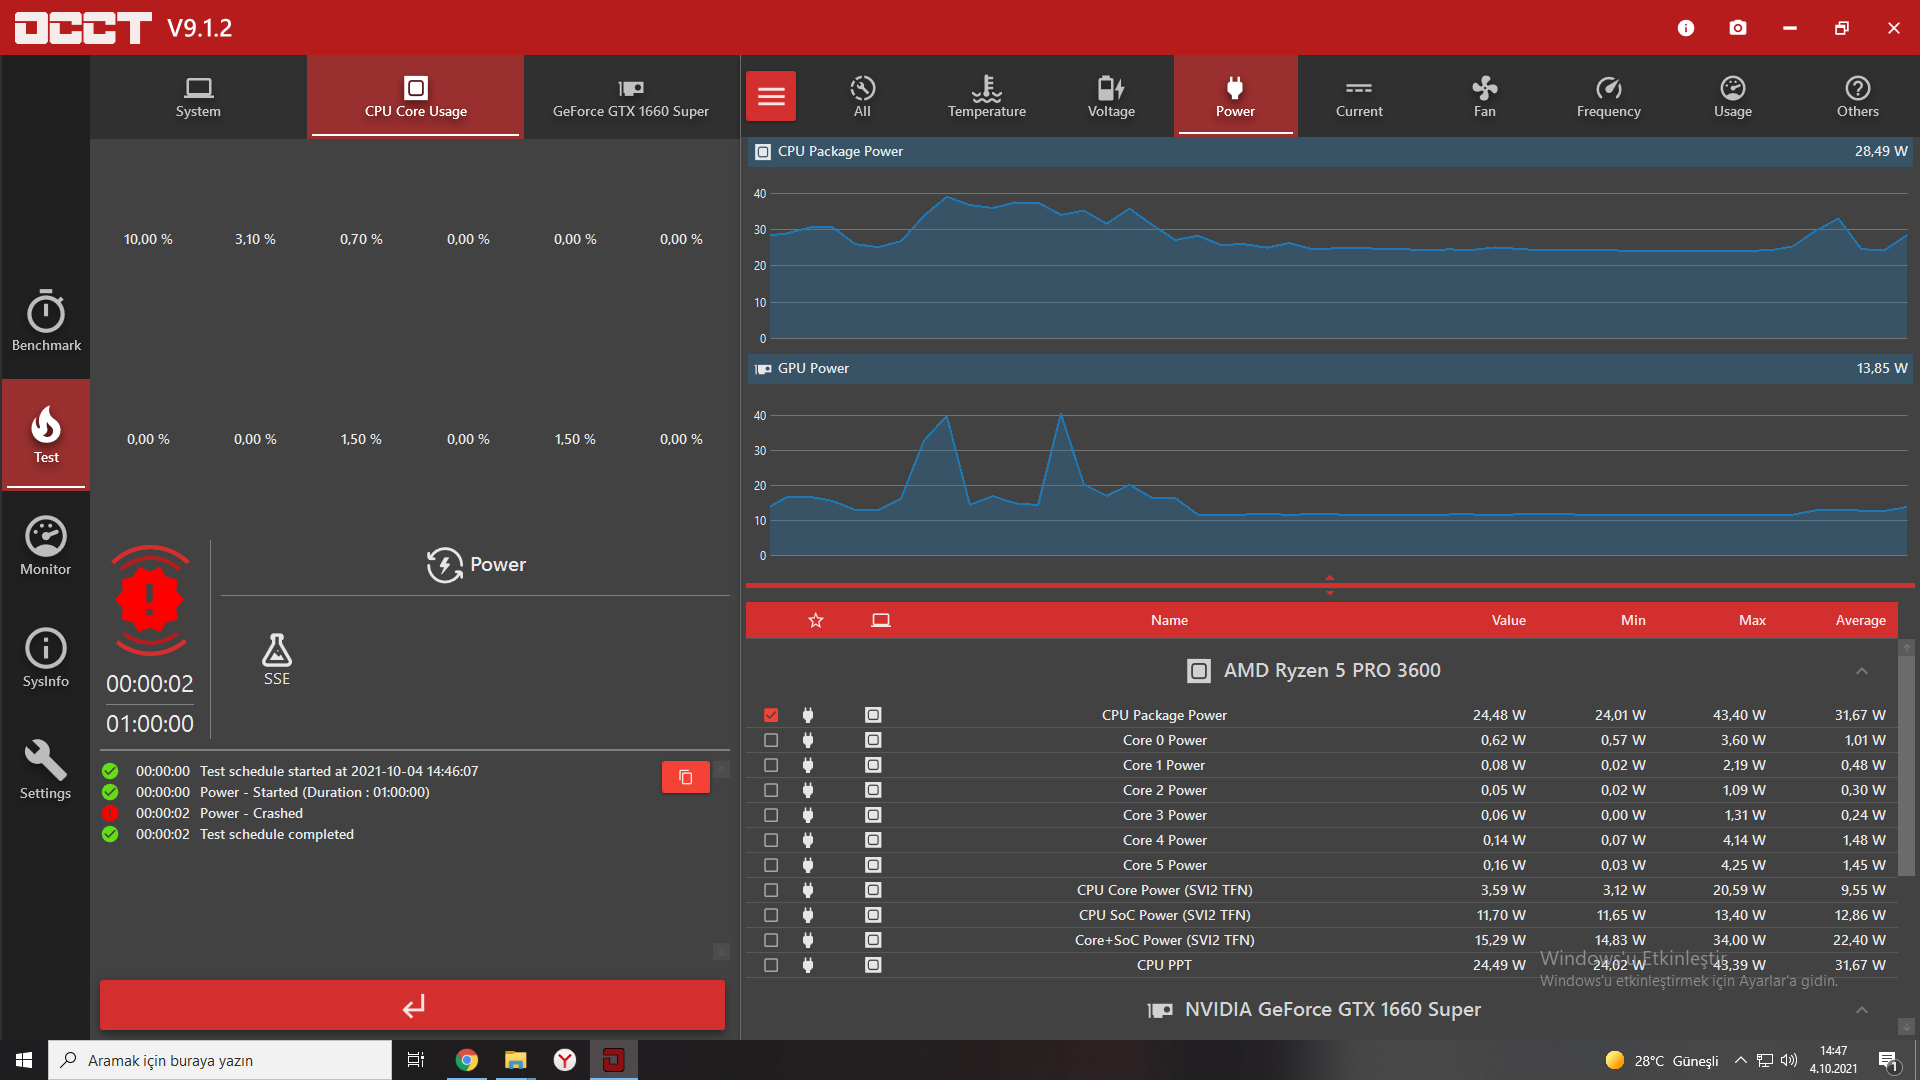The image size is (1920, 1080).
Task: Click the red hamburger menu button
Action: [x=771, y=97]
